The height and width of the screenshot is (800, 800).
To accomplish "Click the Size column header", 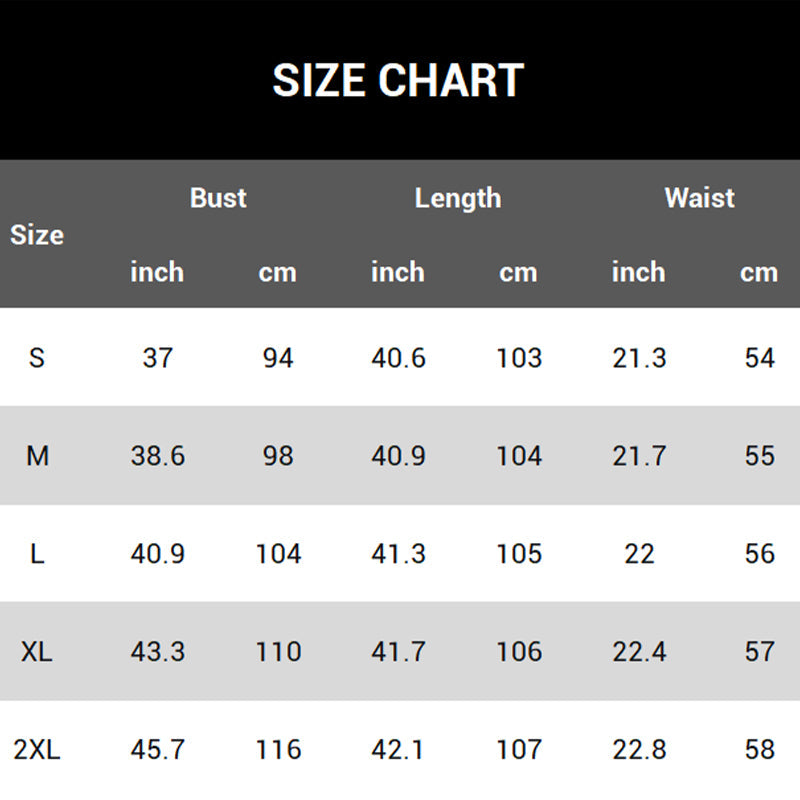I will click(37, 235).
